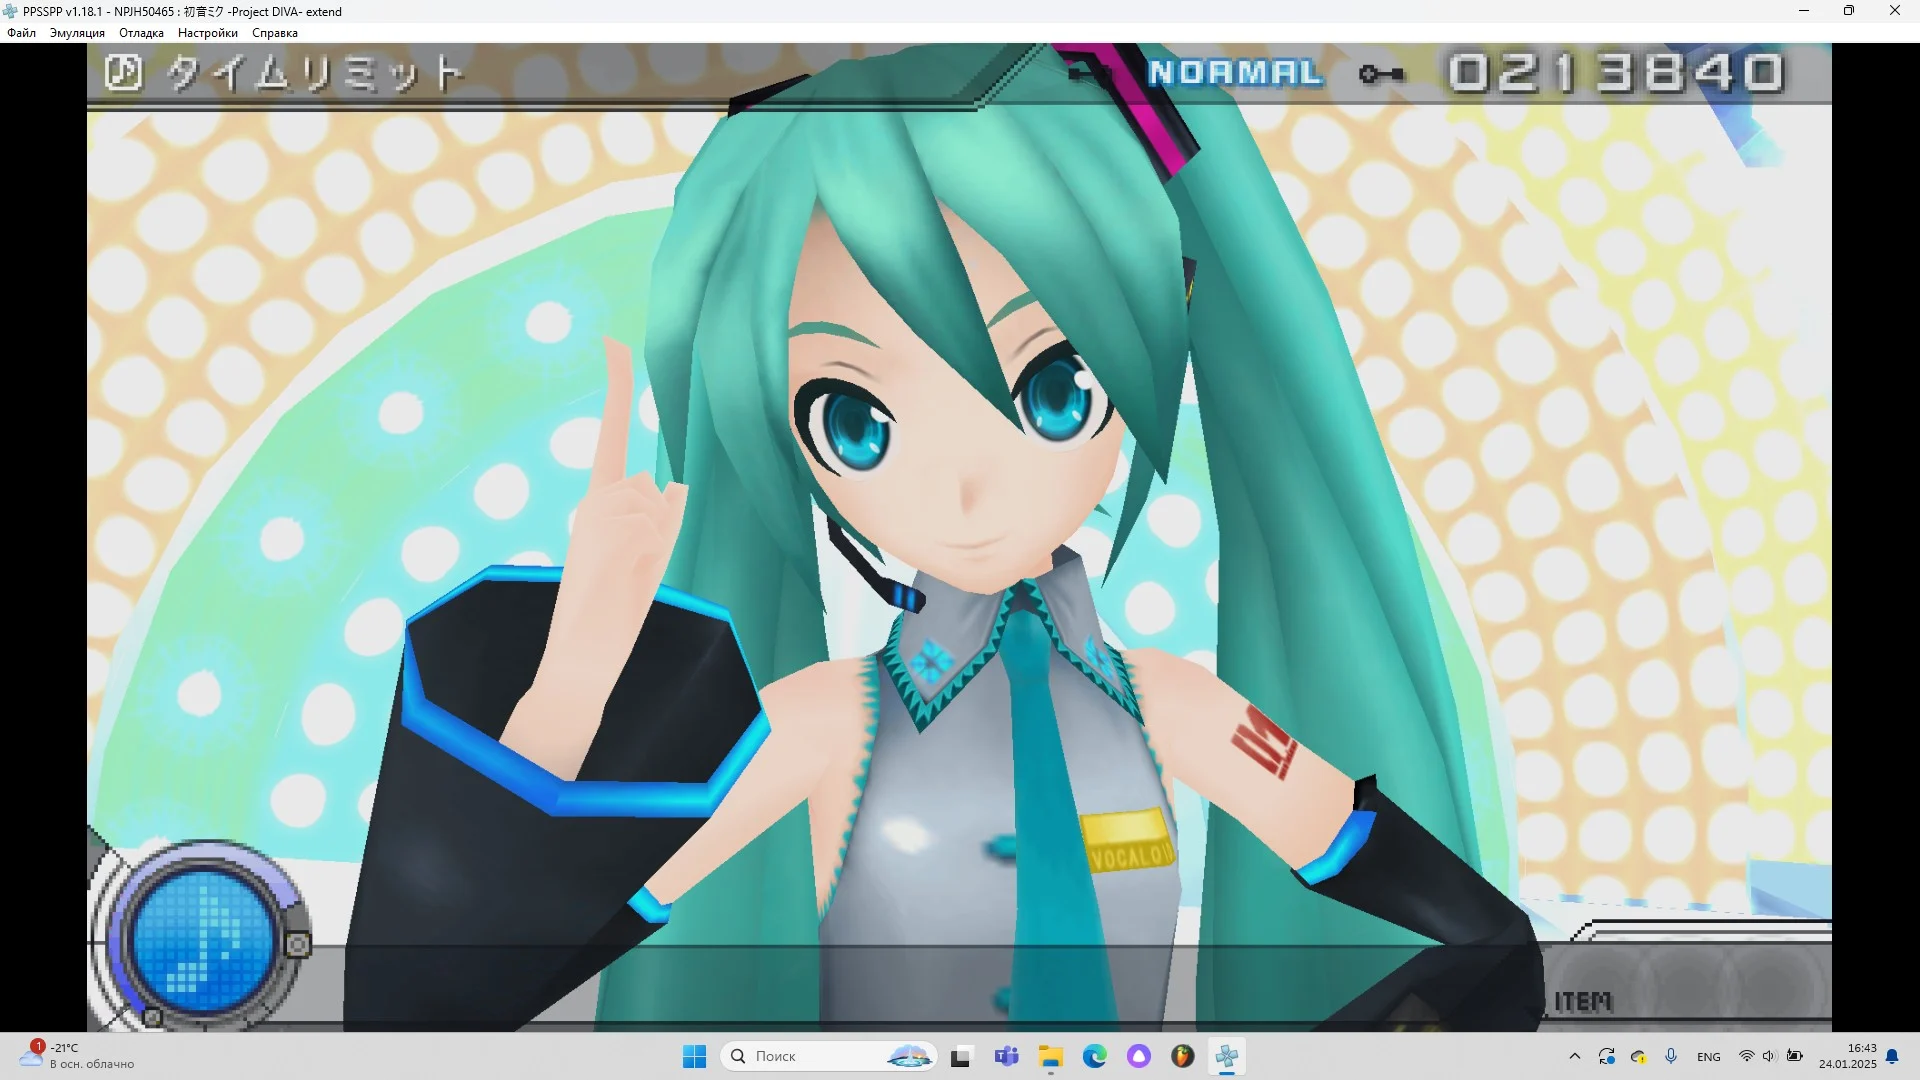Click the music note icon beside song title
Image resolution: width=1920 pixels, height=1080 pixels.
click(x=124, y=72)
